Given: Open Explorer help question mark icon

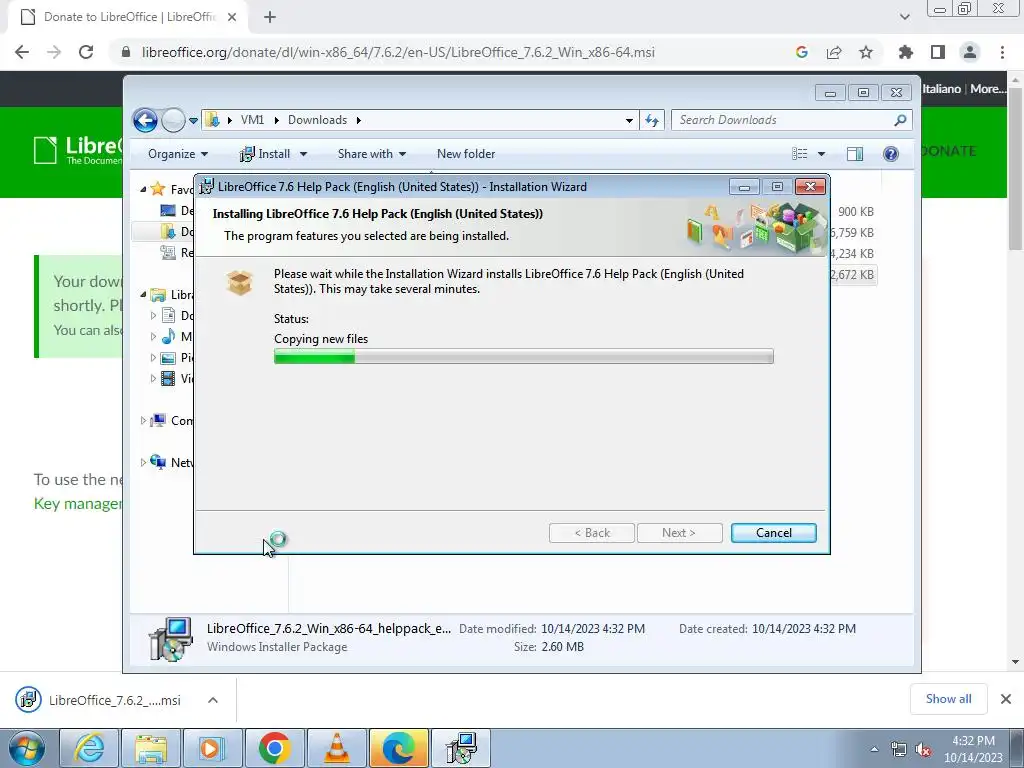Looking at the screenshot, I should pyautogui.click(x=891, y=153).
